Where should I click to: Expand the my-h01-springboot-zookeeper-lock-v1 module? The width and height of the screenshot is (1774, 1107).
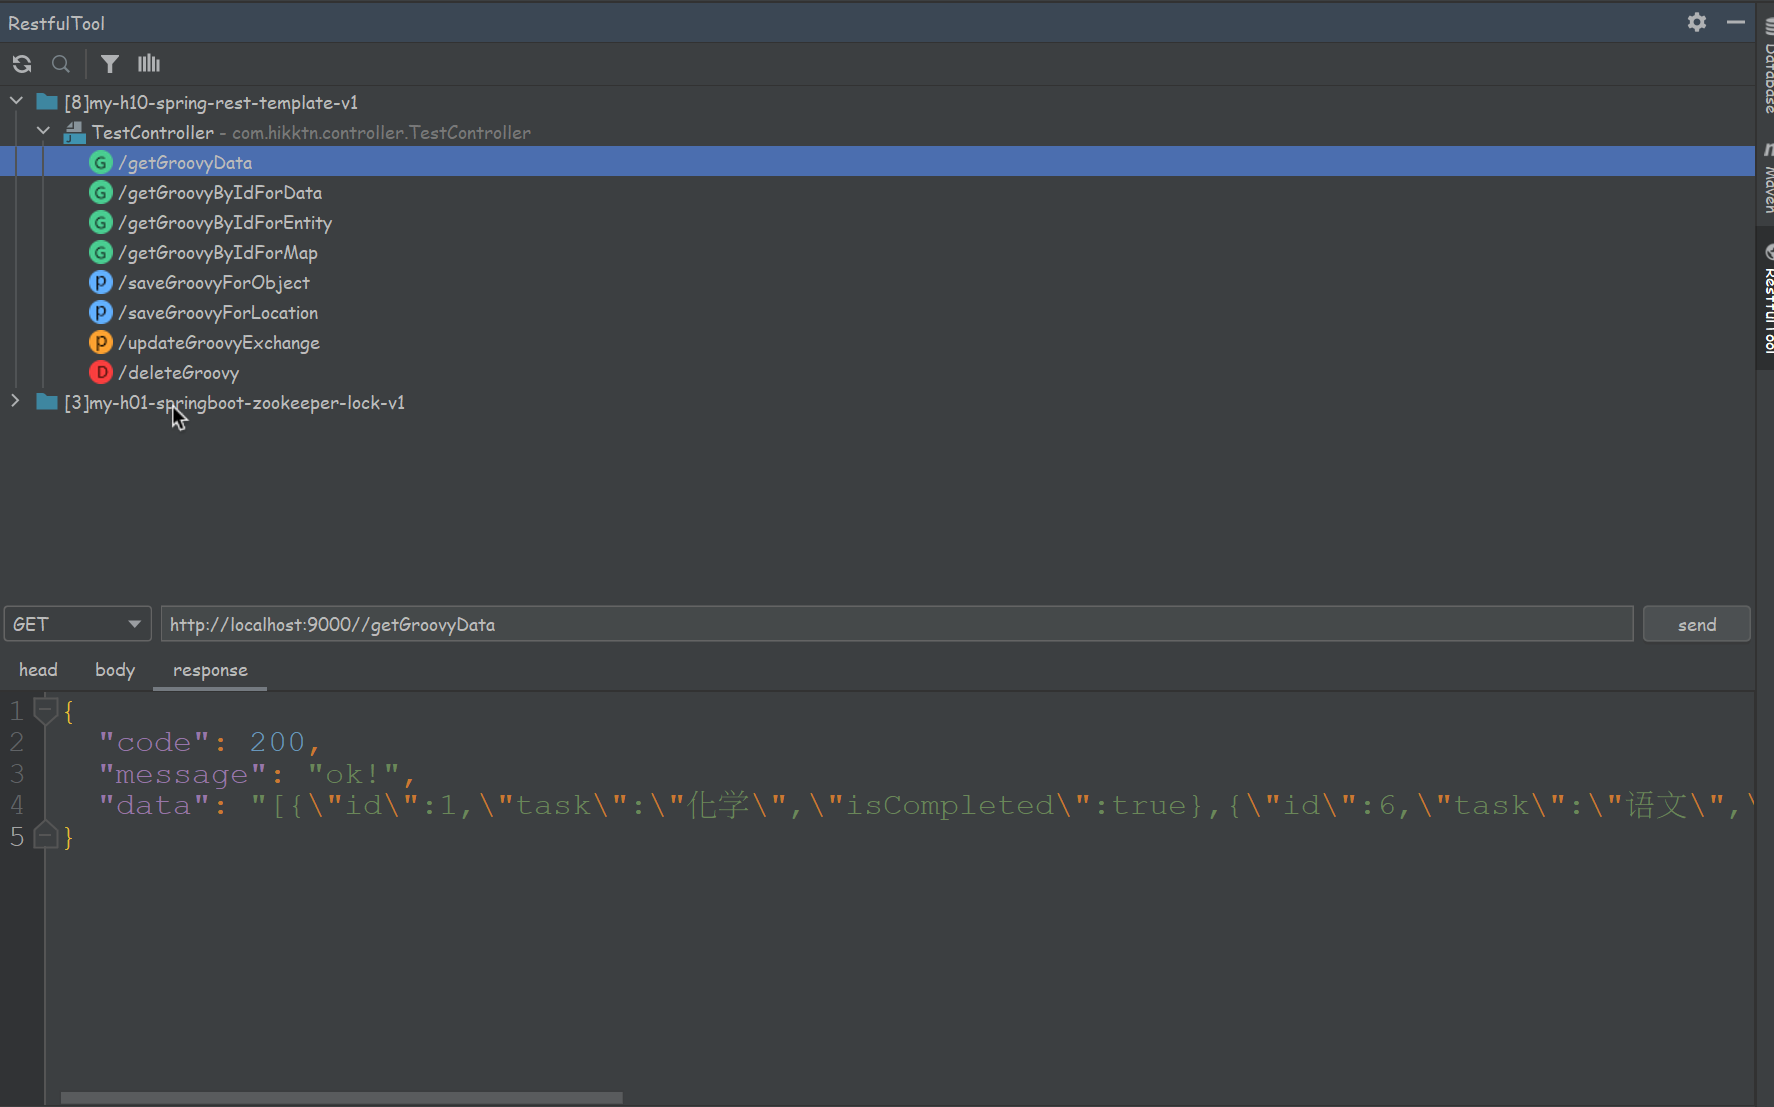pyautogui.click(x=15, y=401)
